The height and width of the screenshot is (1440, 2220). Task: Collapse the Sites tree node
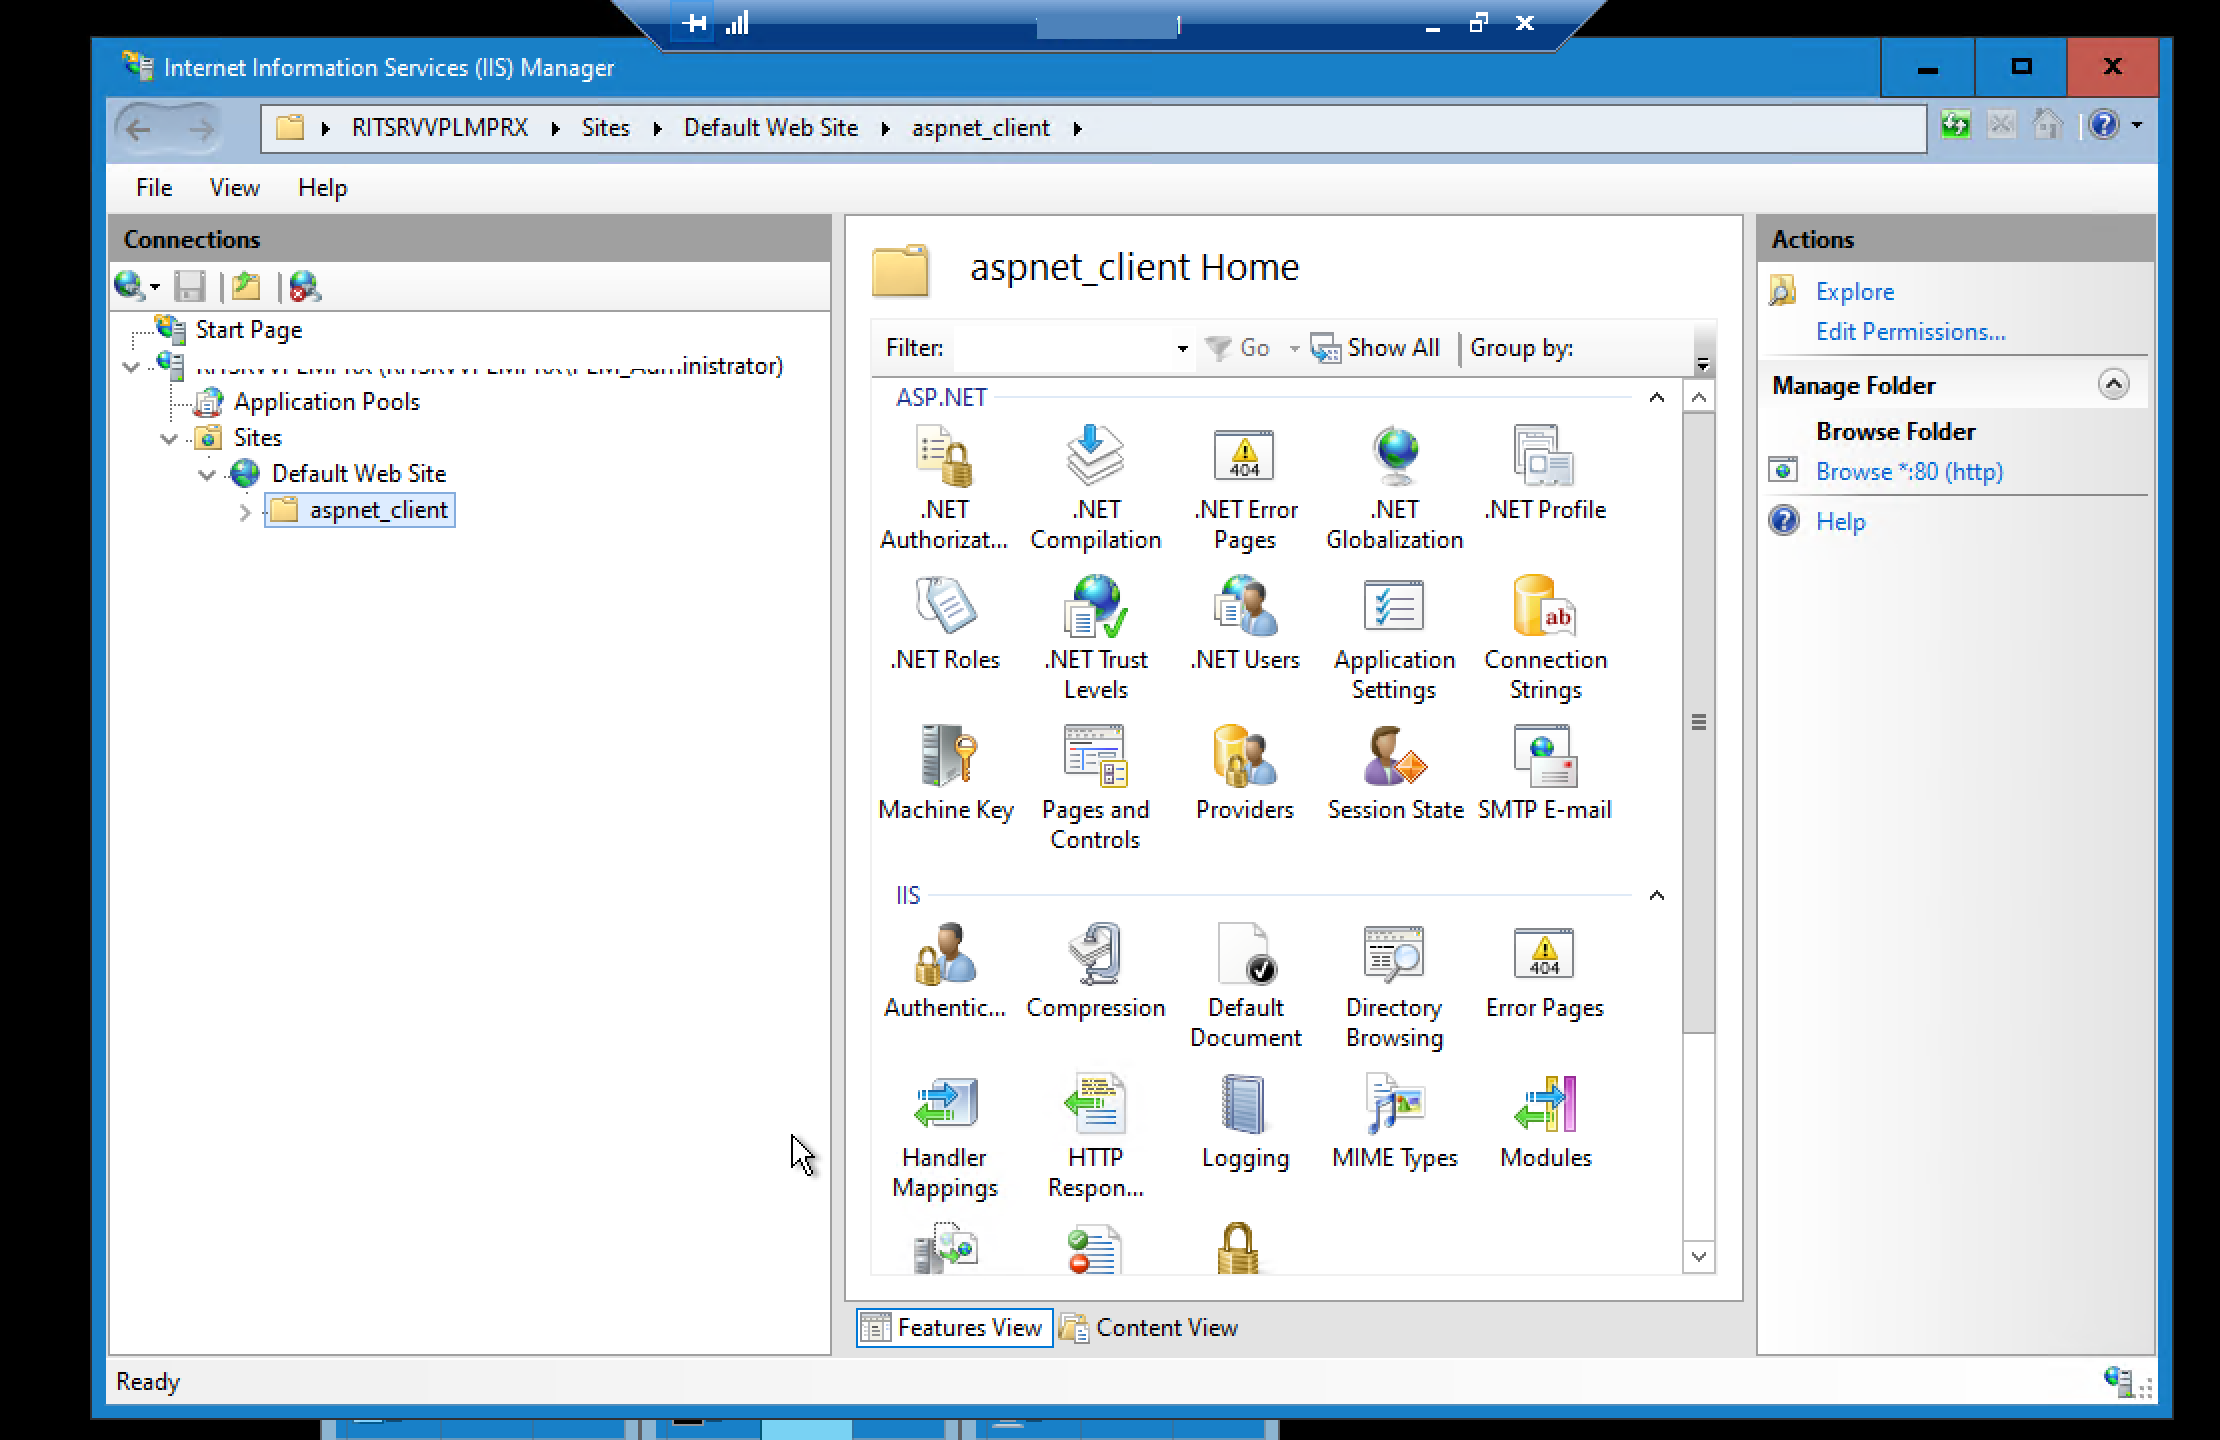tap(169, 439)
